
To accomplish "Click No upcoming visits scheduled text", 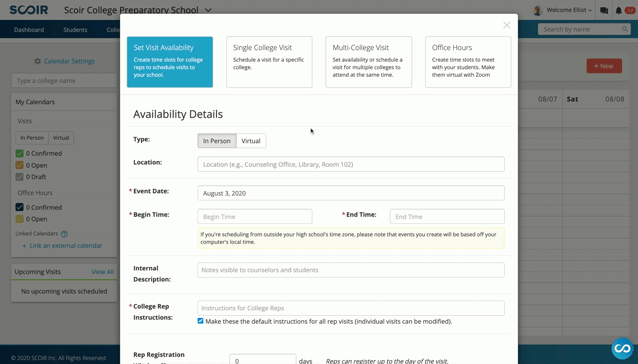I will coord(64,291).
